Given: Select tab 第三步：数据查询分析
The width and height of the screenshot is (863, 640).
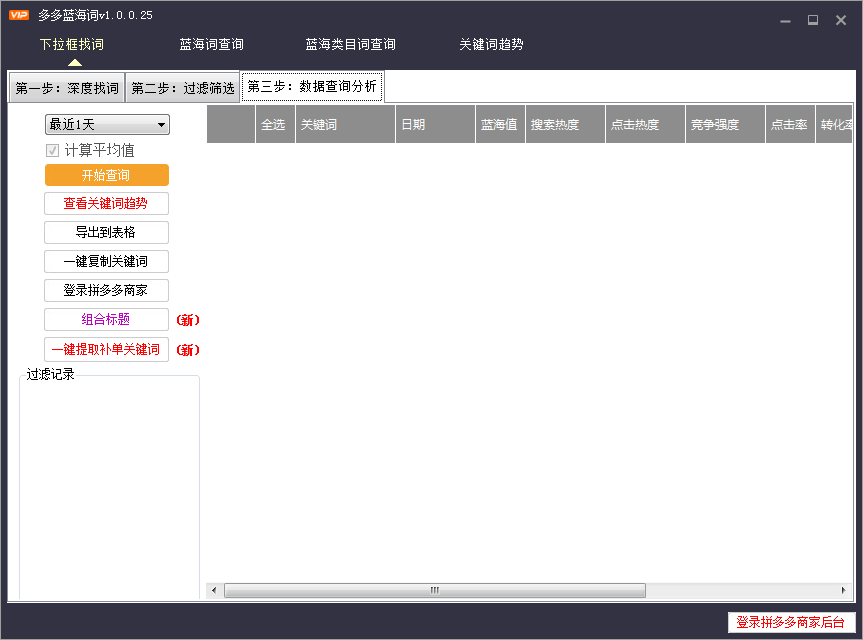Looking at the screenshot, I should click(312, 86).
